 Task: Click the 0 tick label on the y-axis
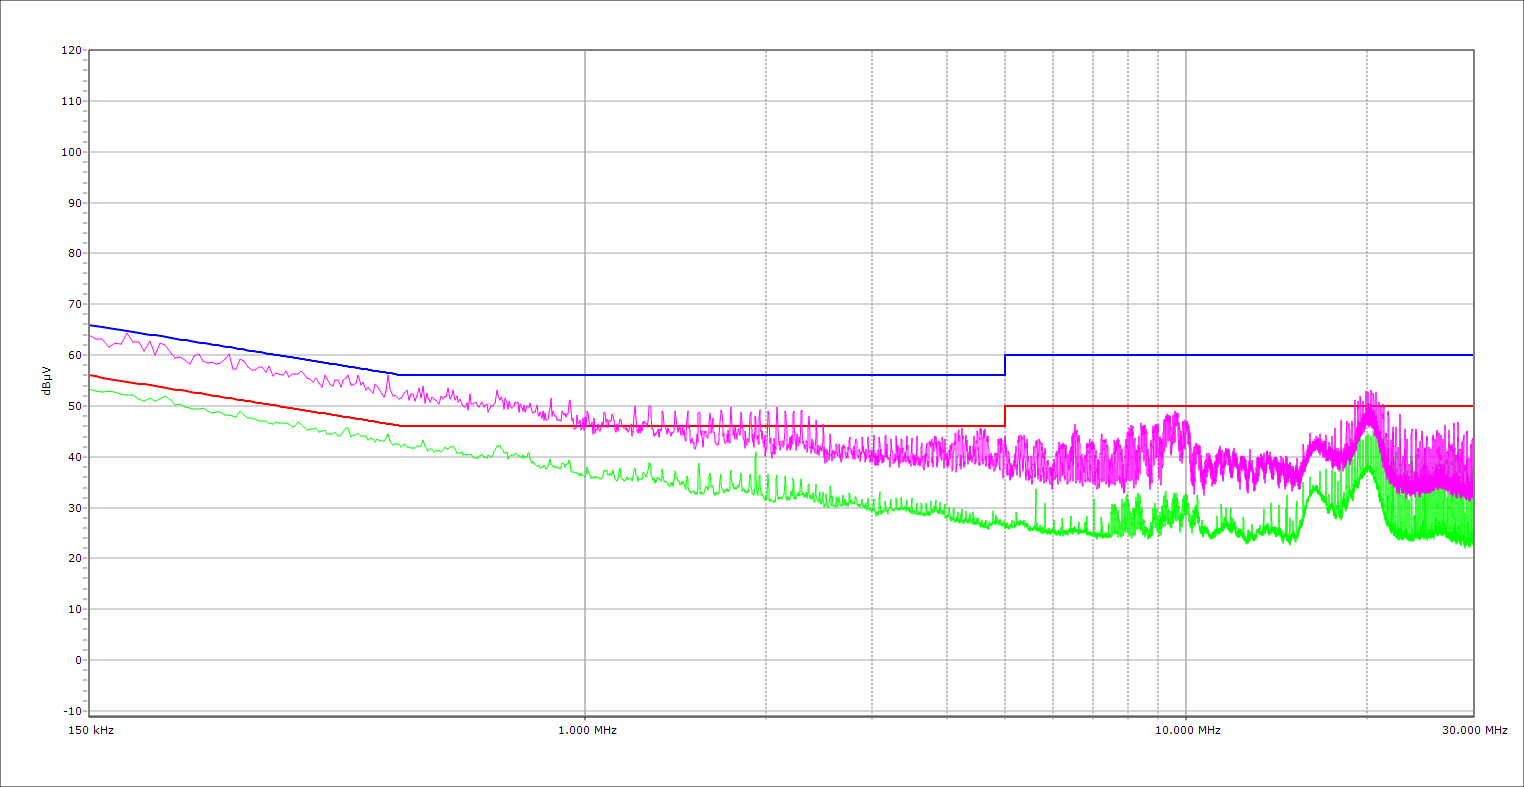(x=77, y=660)
